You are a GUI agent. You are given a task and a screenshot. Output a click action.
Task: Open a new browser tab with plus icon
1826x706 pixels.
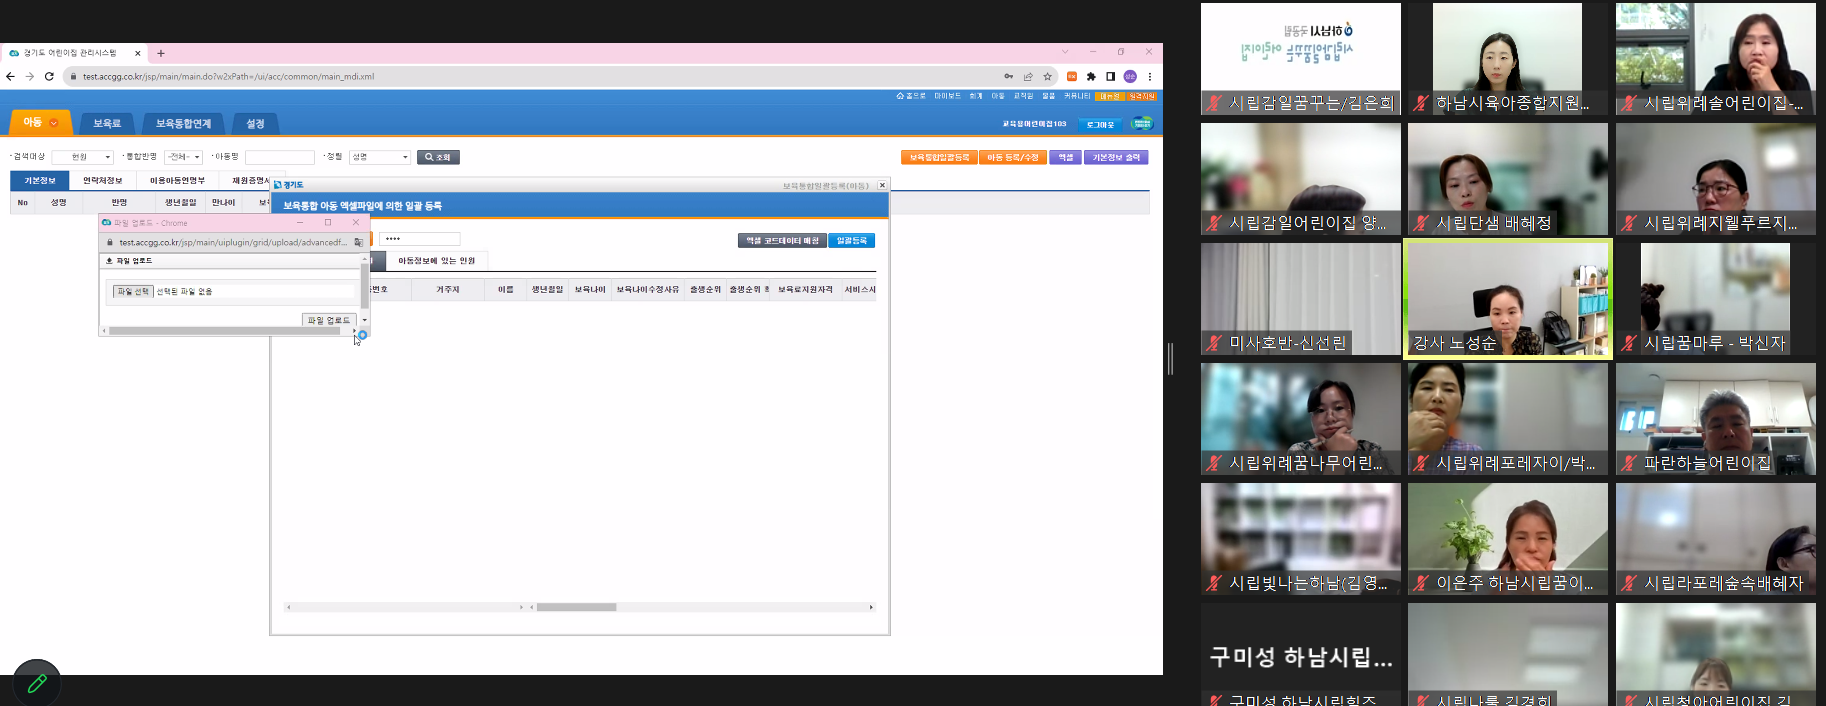161,53
